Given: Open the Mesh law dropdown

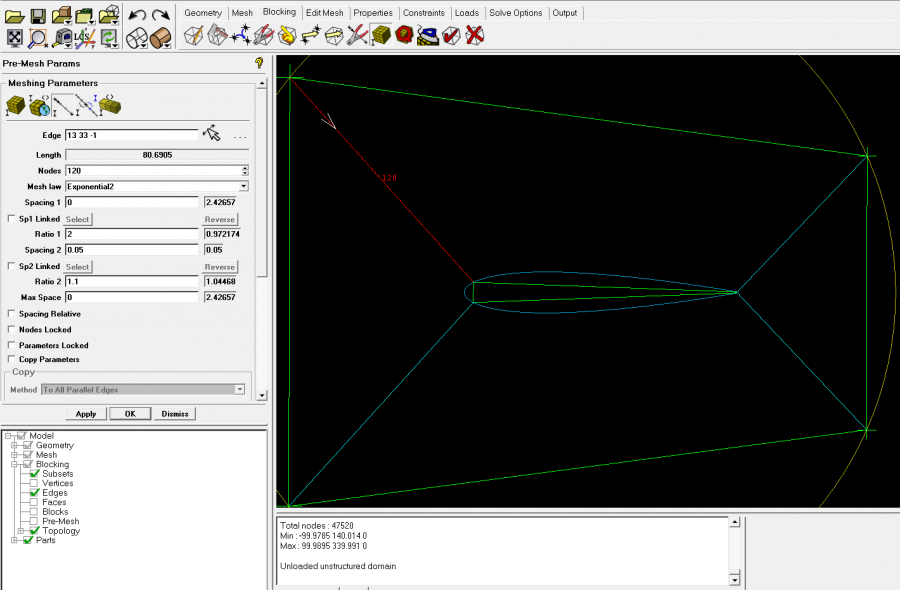Looking at the screenshot, I should 244,186.
